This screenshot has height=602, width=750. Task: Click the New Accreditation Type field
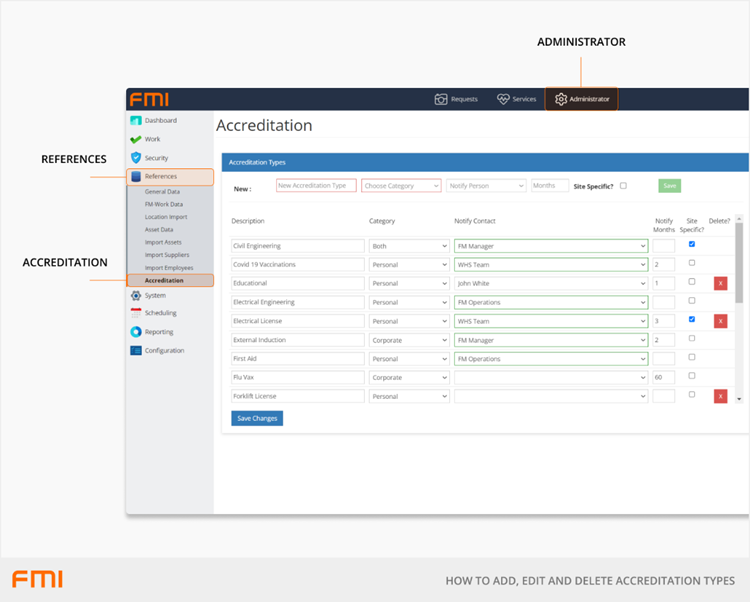point(316,186)
